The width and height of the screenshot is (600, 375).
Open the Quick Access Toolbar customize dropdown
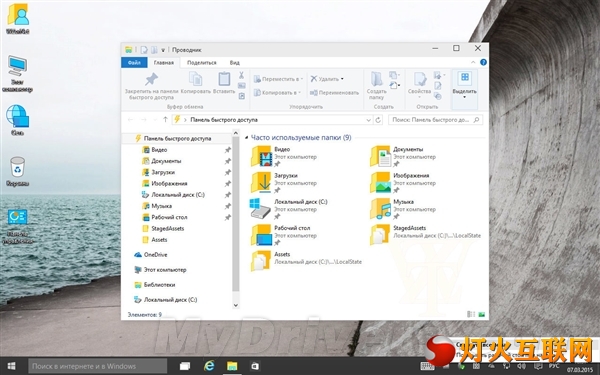tap(163, 50)
